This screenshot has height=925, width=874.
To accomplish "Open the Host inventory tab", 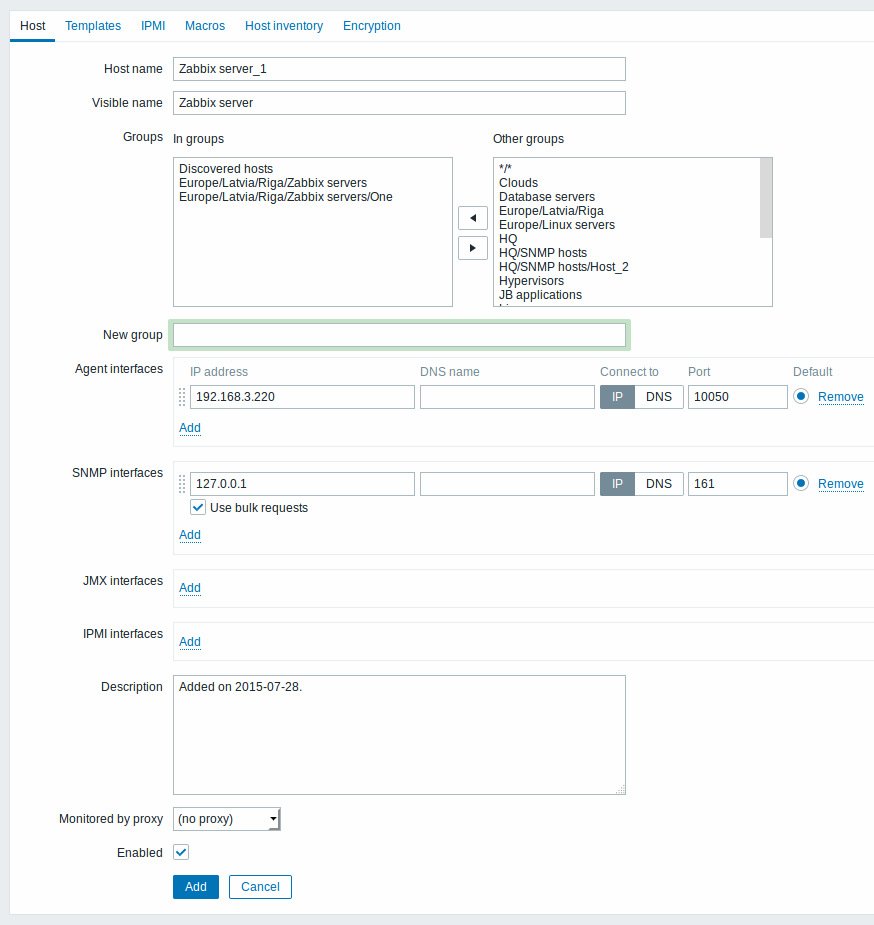I will pyautogui.click(x=284, y=26).
